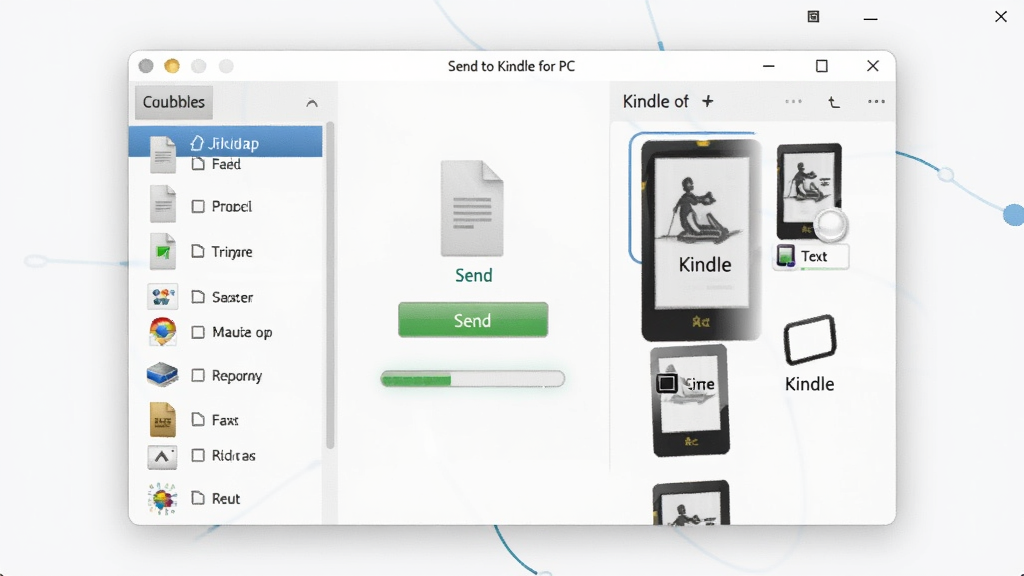Select the Kindle thumbnail labeled Sime
The image size is (1024, 576).
(690, 400)
